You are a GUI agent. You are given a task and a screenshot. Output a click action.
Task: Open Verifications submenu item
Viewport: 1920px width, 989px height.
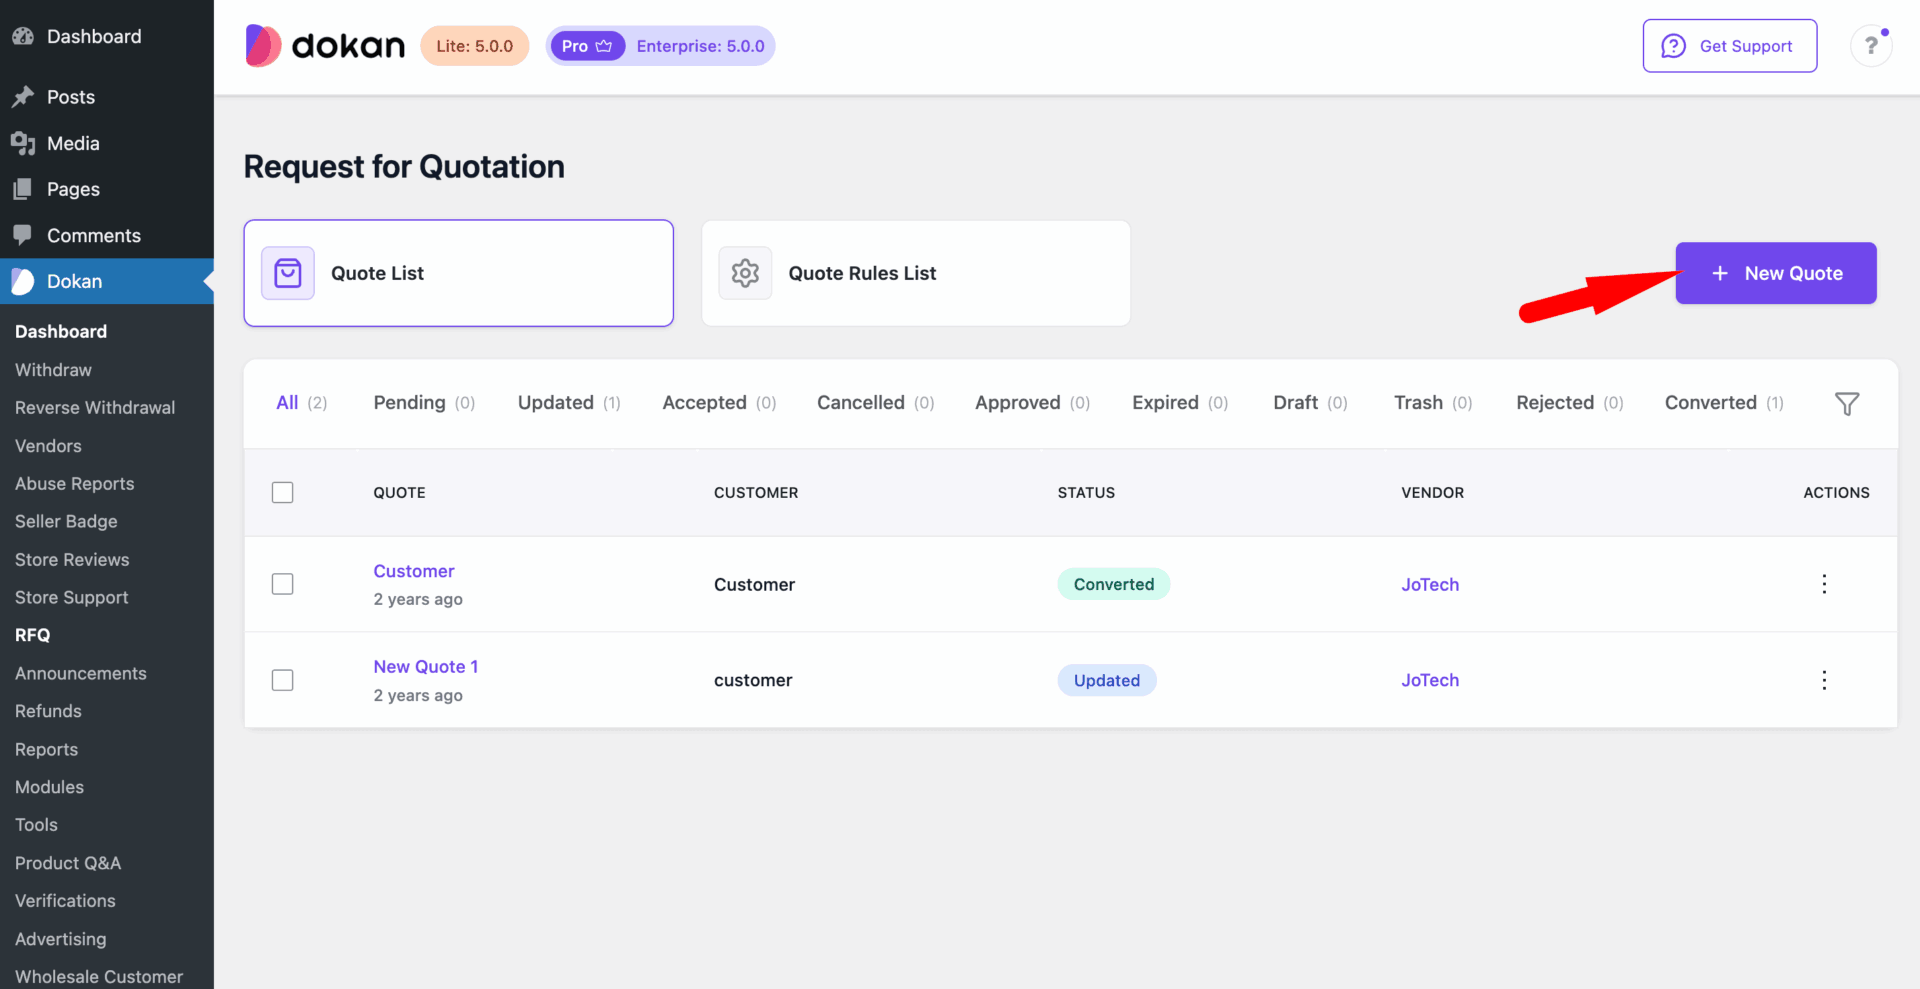click(65, 901)
